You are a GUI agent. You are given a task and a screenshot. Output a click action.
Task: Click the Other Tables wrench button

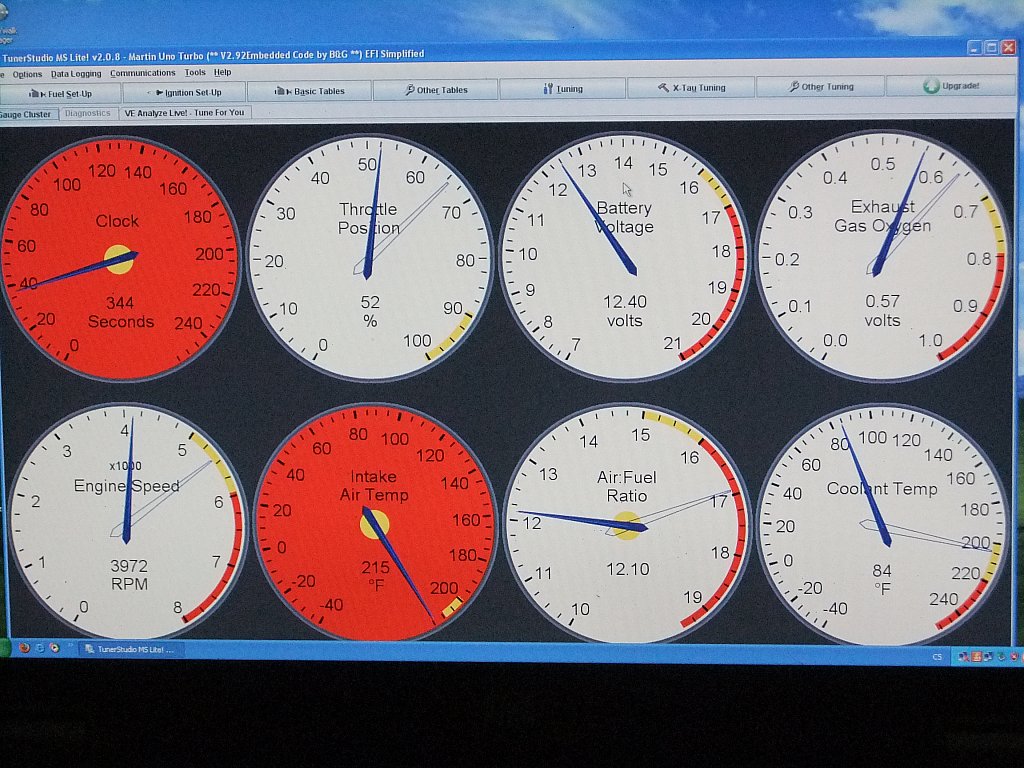[436, 90]
